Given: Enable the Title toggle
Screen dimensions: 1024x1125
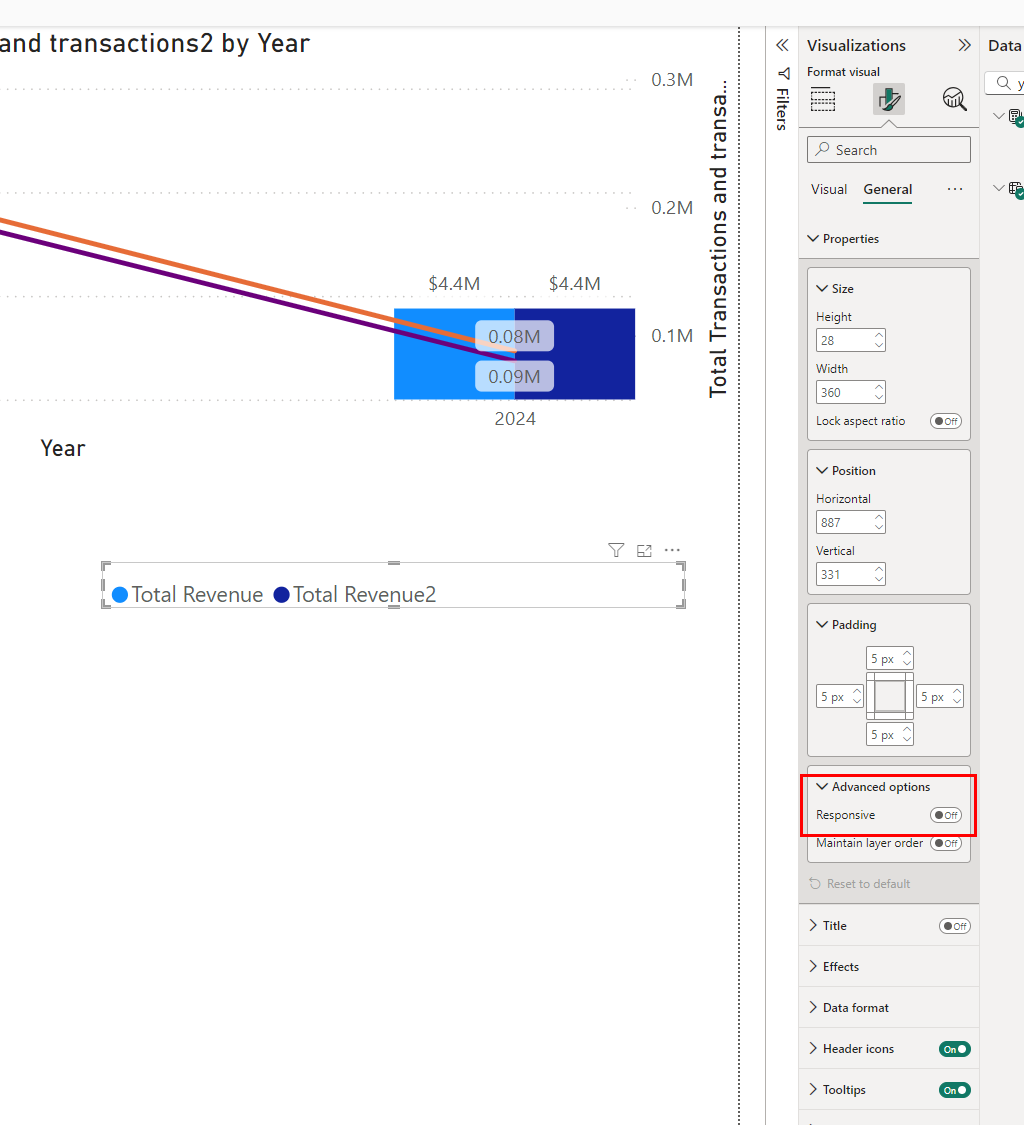Looking at the screenshot, I should coord(954,926).
